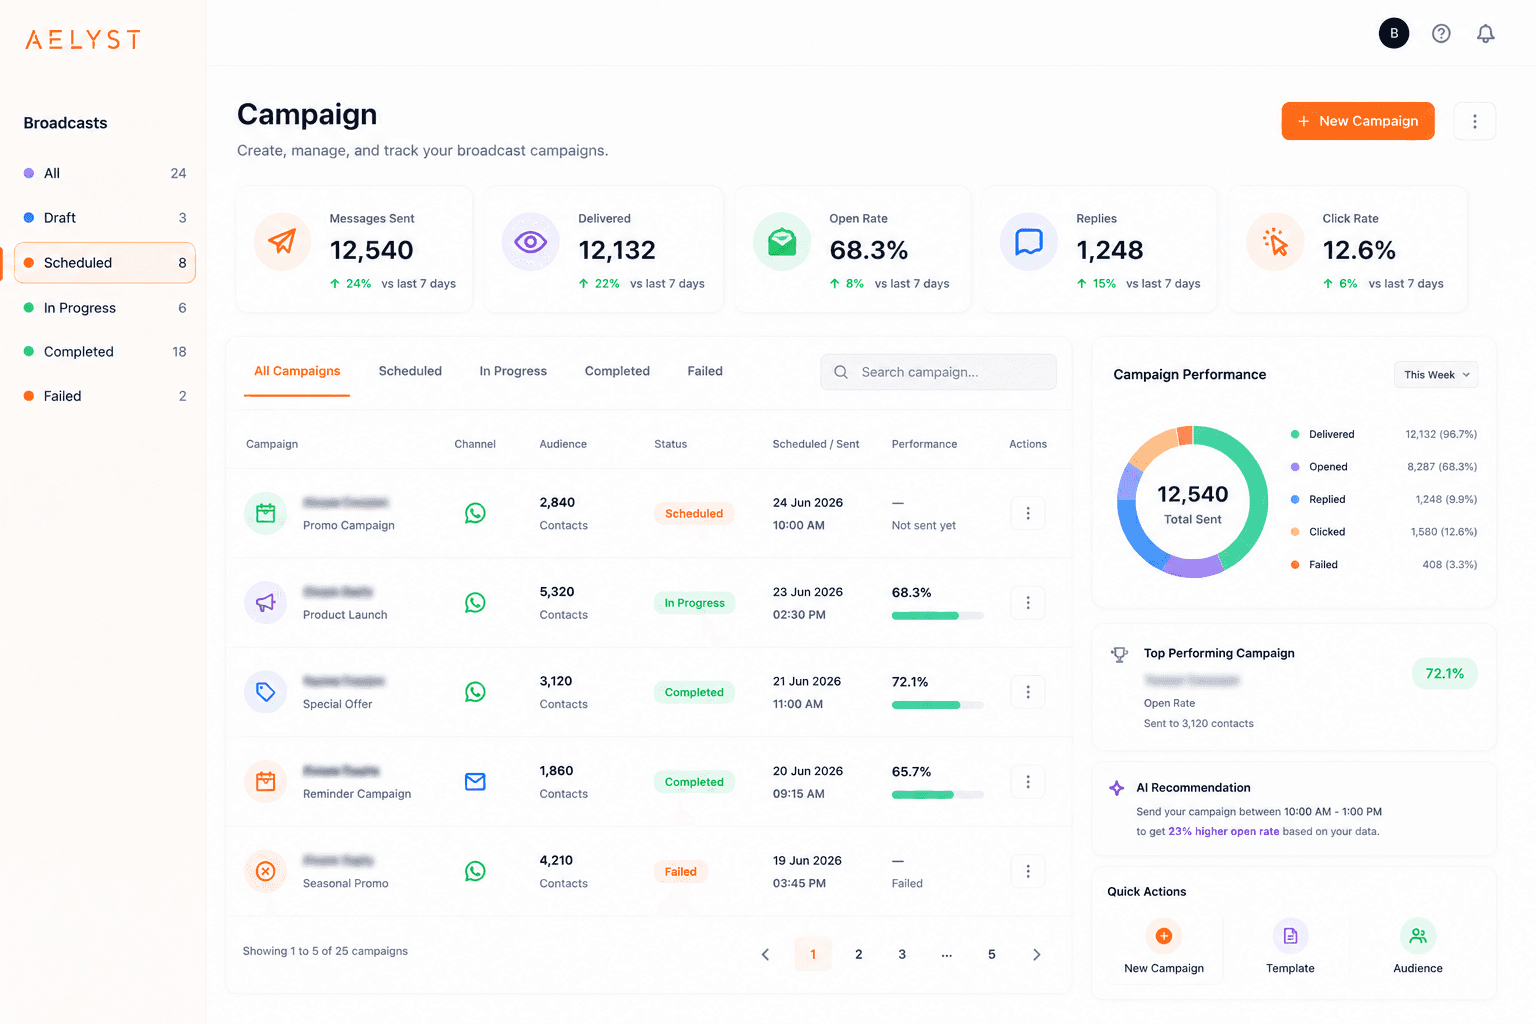Click the Scheduled status badge for Promo Campaign
The image size is (1536, 1024).
tap(694, 514)
